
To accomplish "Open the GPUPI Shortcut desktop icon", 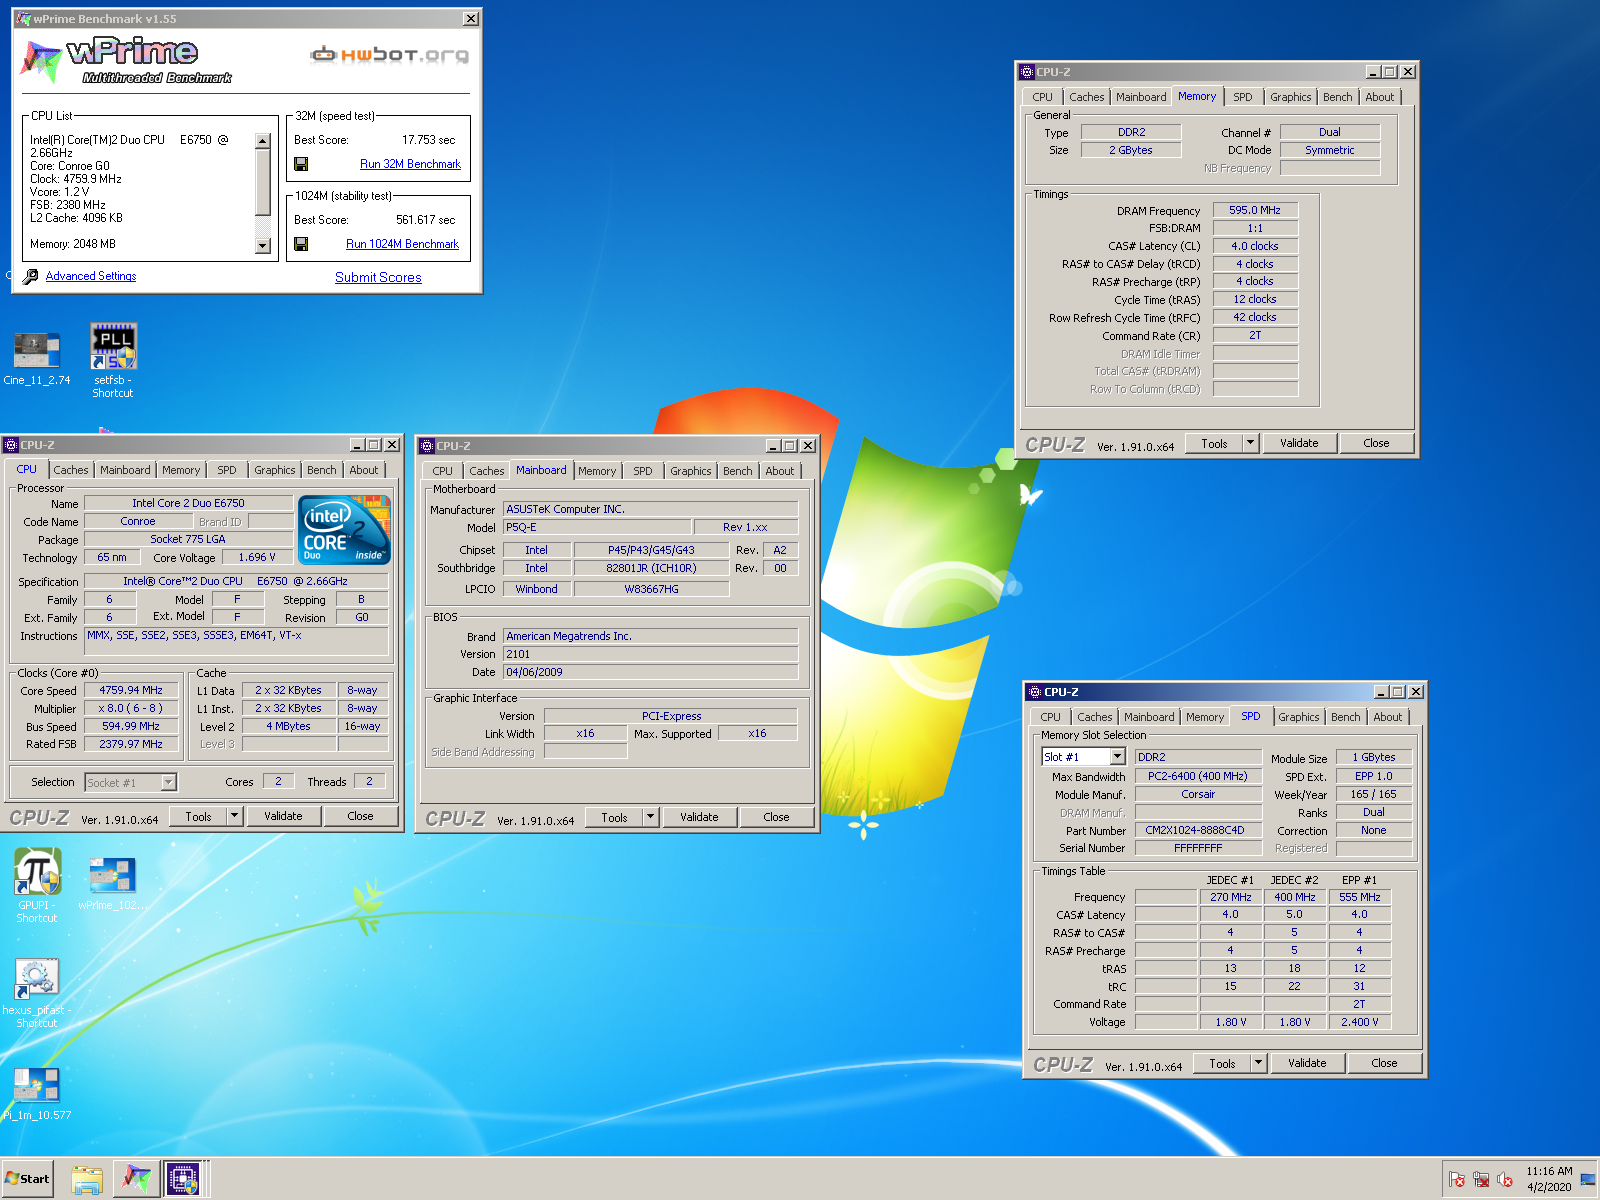I will pyautogui.click(x=37, y=885).
